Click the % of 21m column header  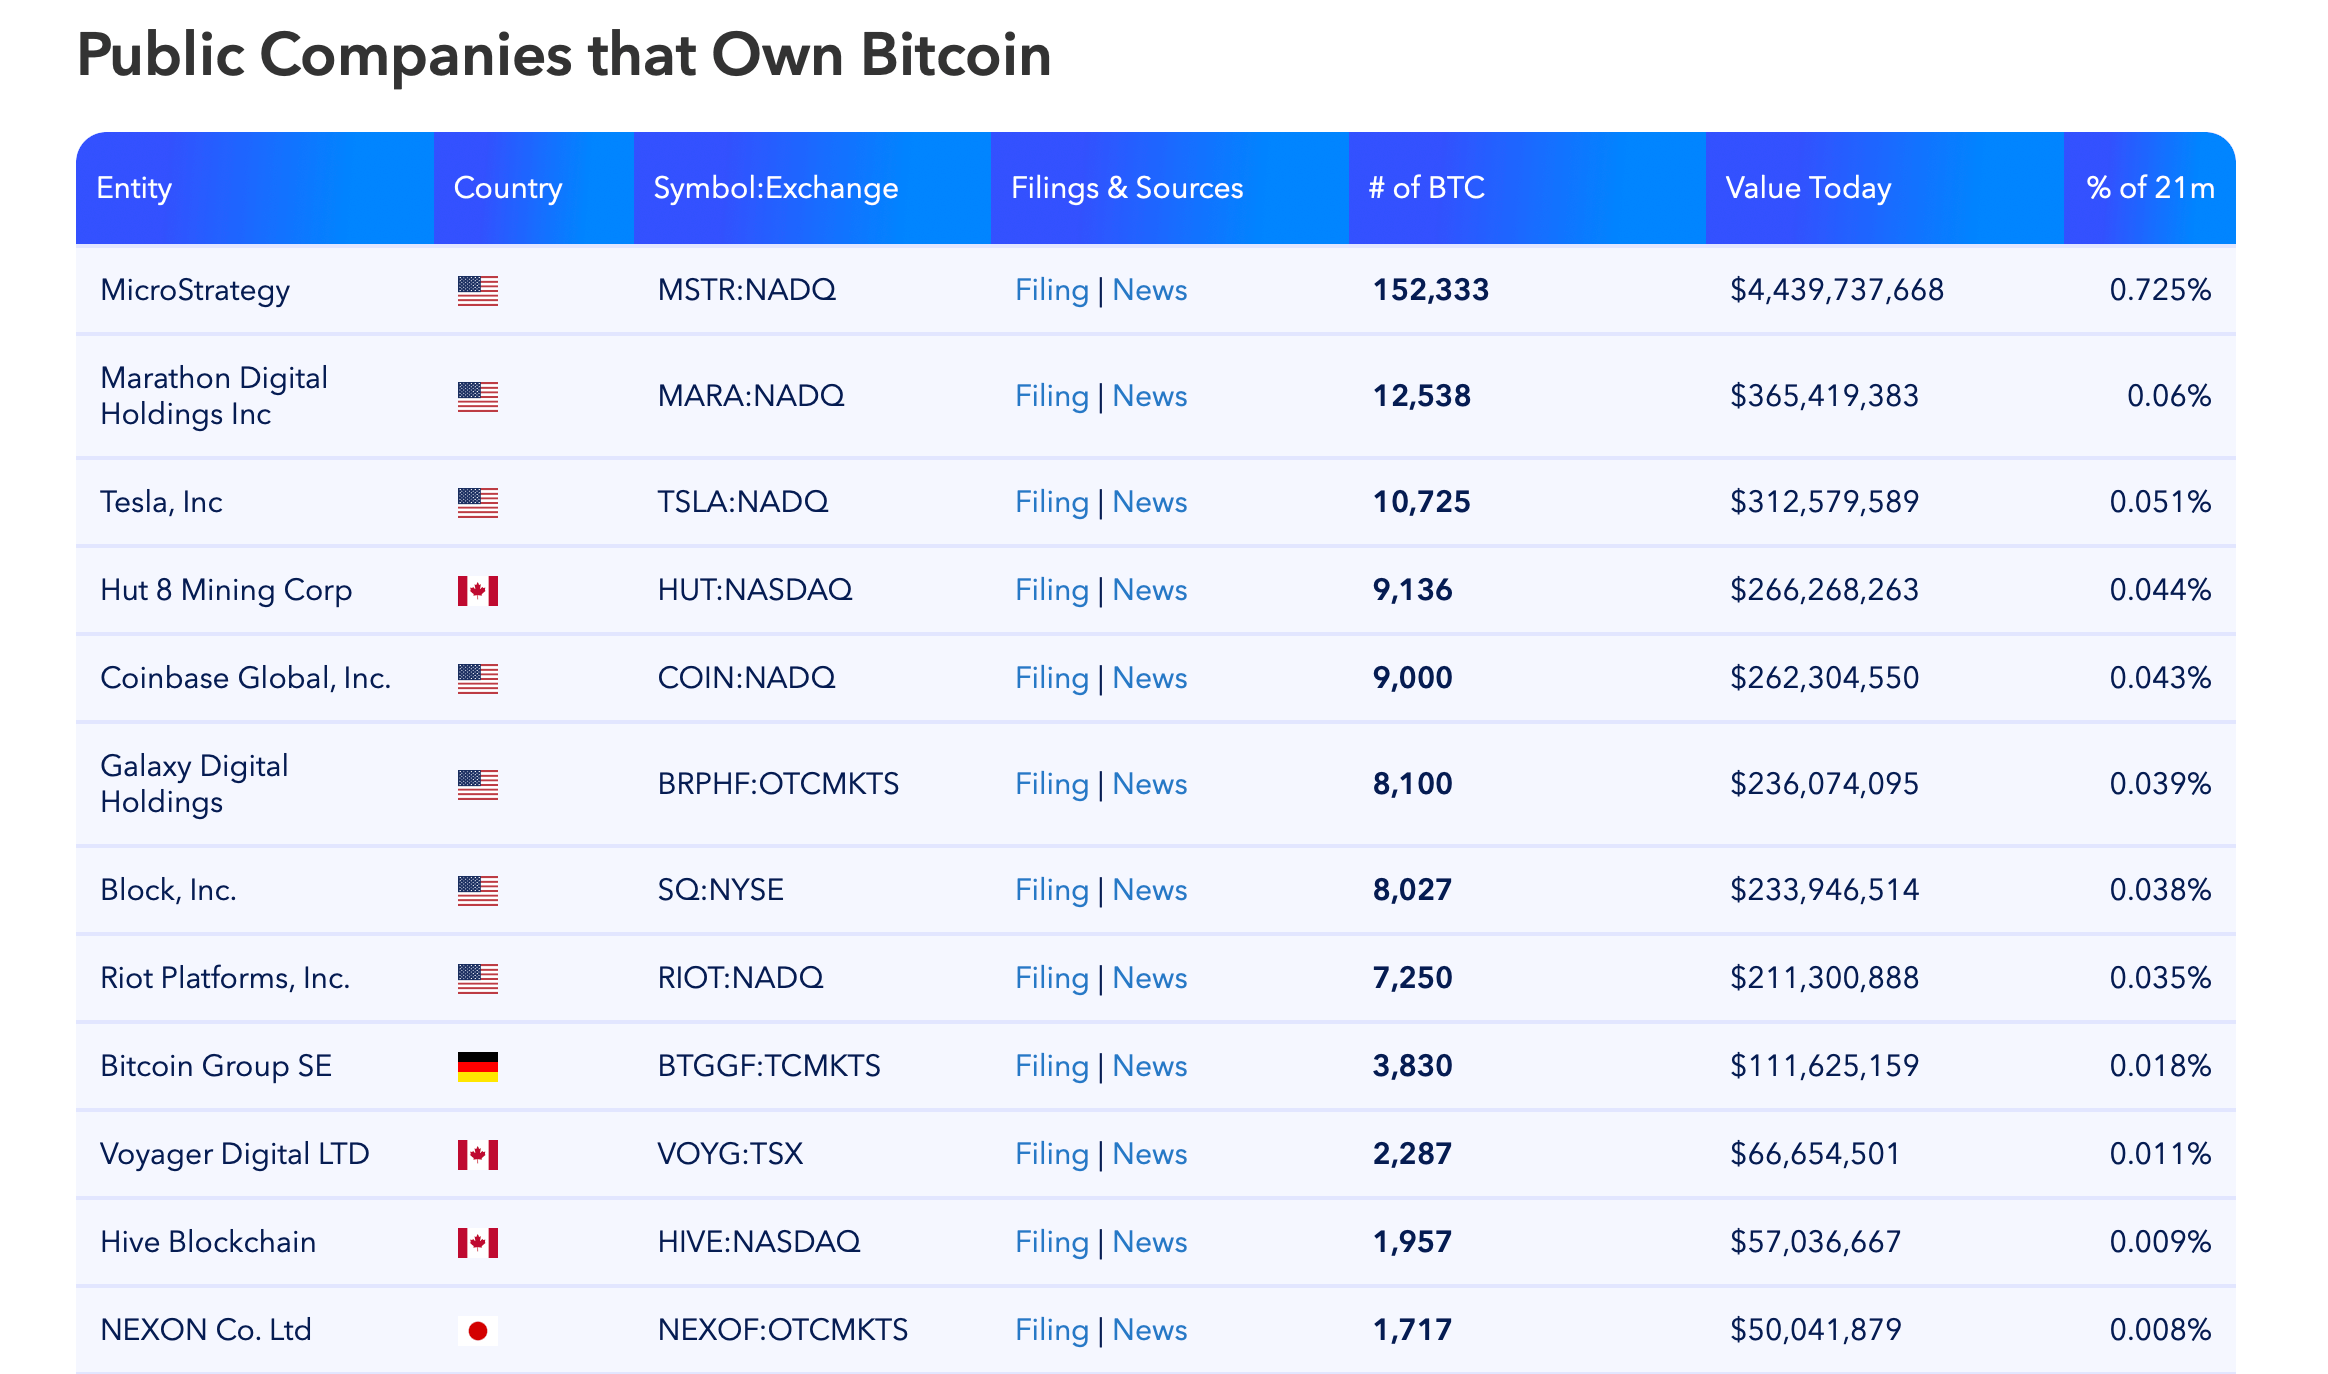click(x=2149, y=188)
